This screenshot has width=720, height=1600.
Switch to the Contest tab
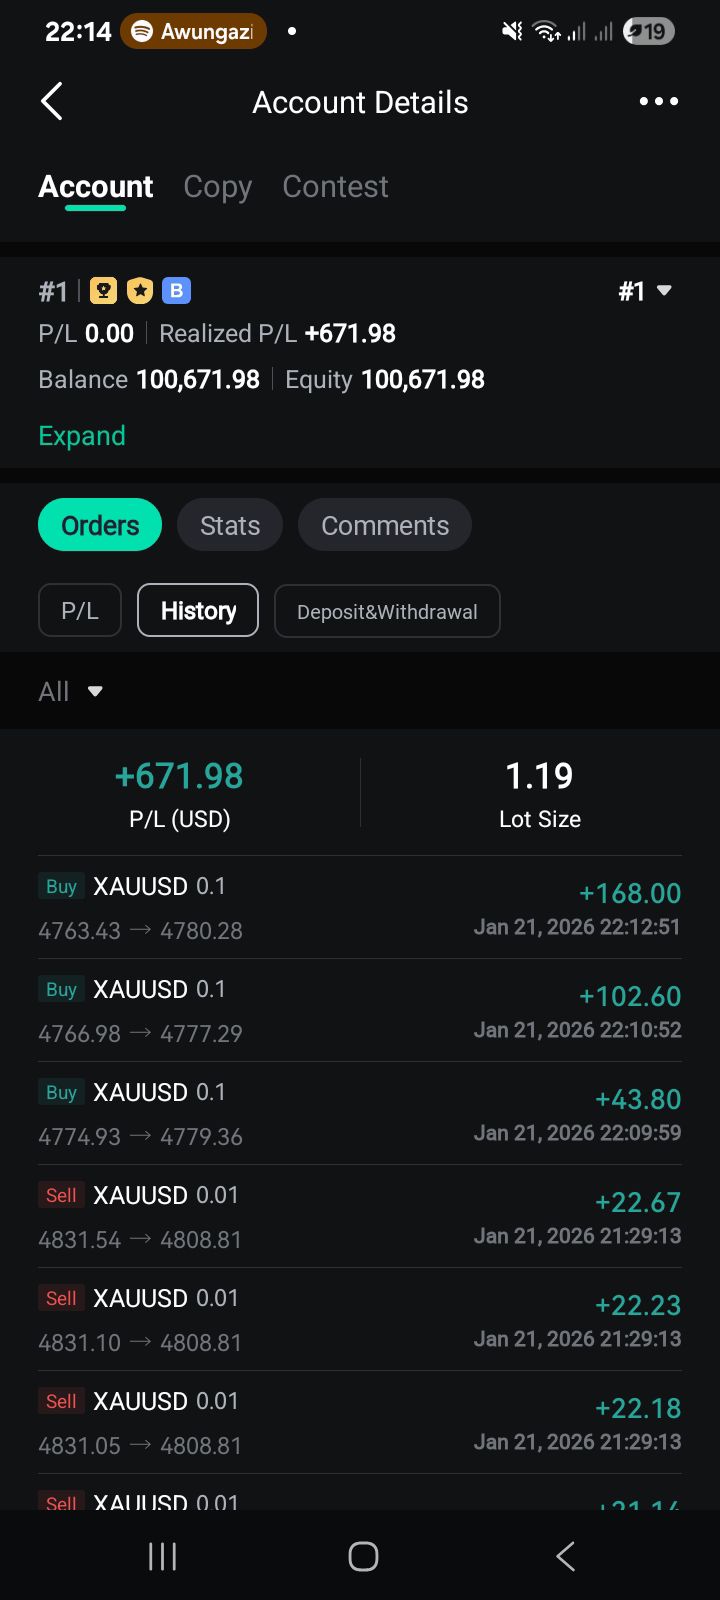pyautogui.click(x=335, y=187)
